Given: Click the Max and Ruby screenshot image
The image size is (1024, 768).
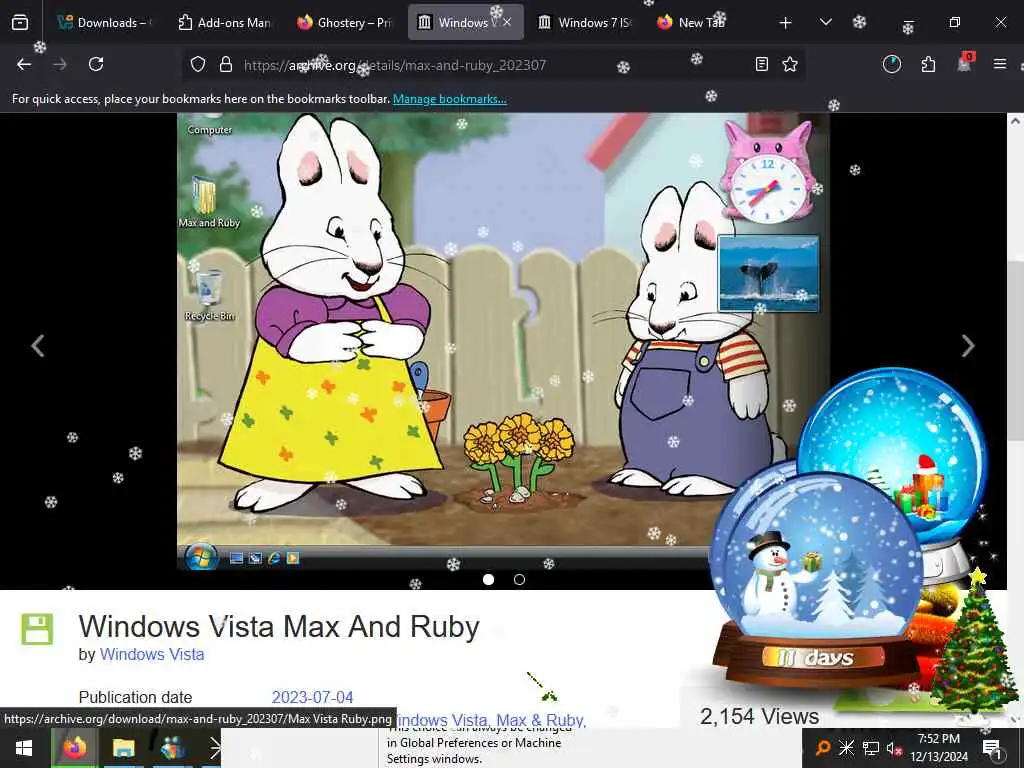Looking at the screenshot, I should [x=503, y=341].
